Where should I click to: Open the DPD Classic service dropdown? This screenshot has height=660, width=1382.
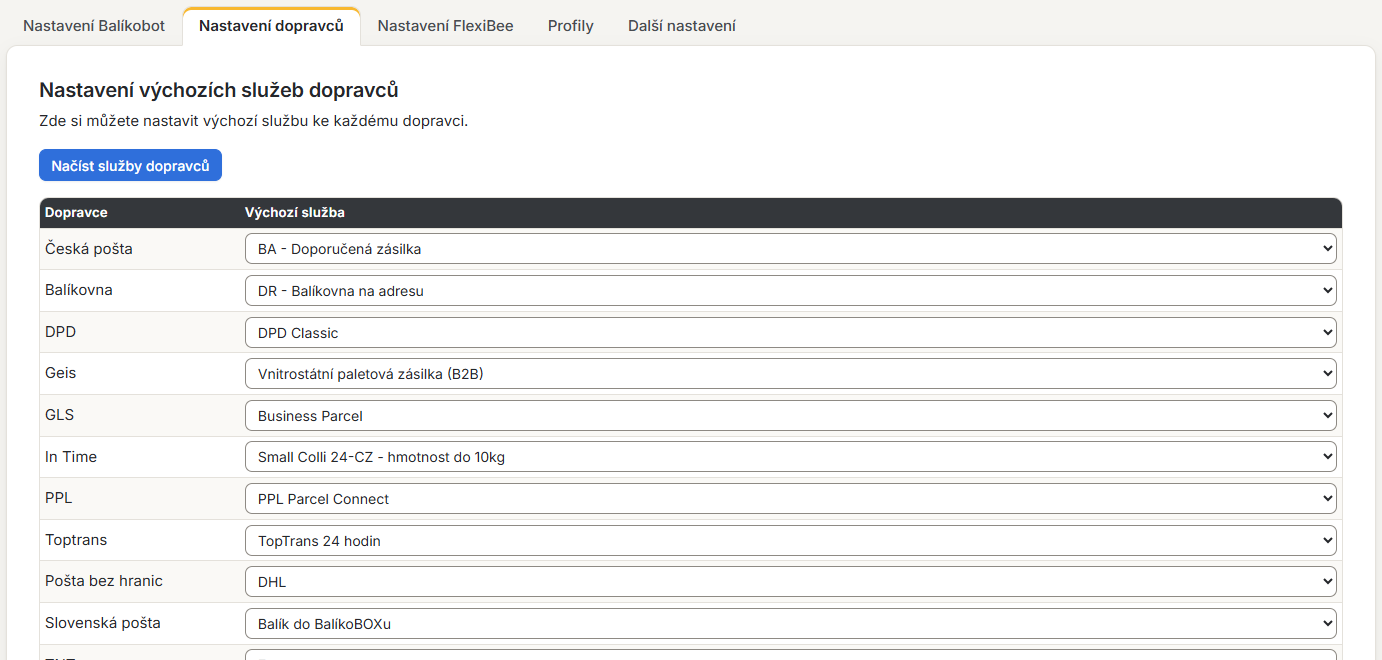pos(790,332)
